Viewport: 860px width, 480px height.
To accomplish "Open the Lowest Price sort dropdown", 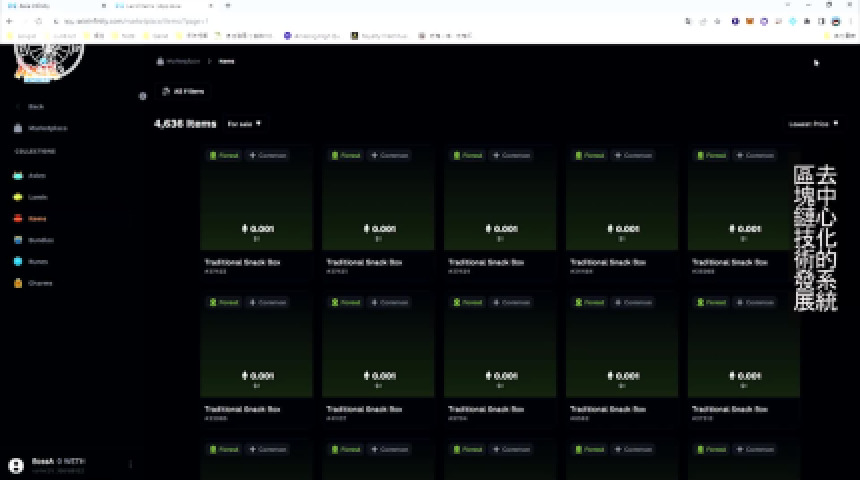I will coord(812,124).
